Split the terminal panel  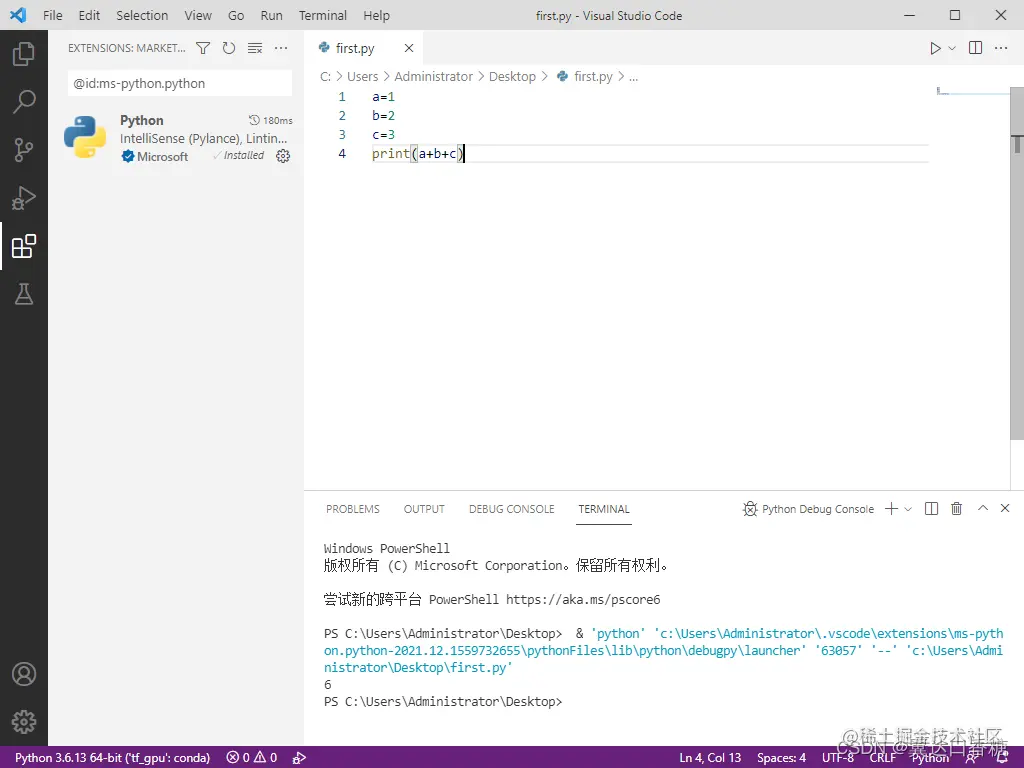click(931, 509)
